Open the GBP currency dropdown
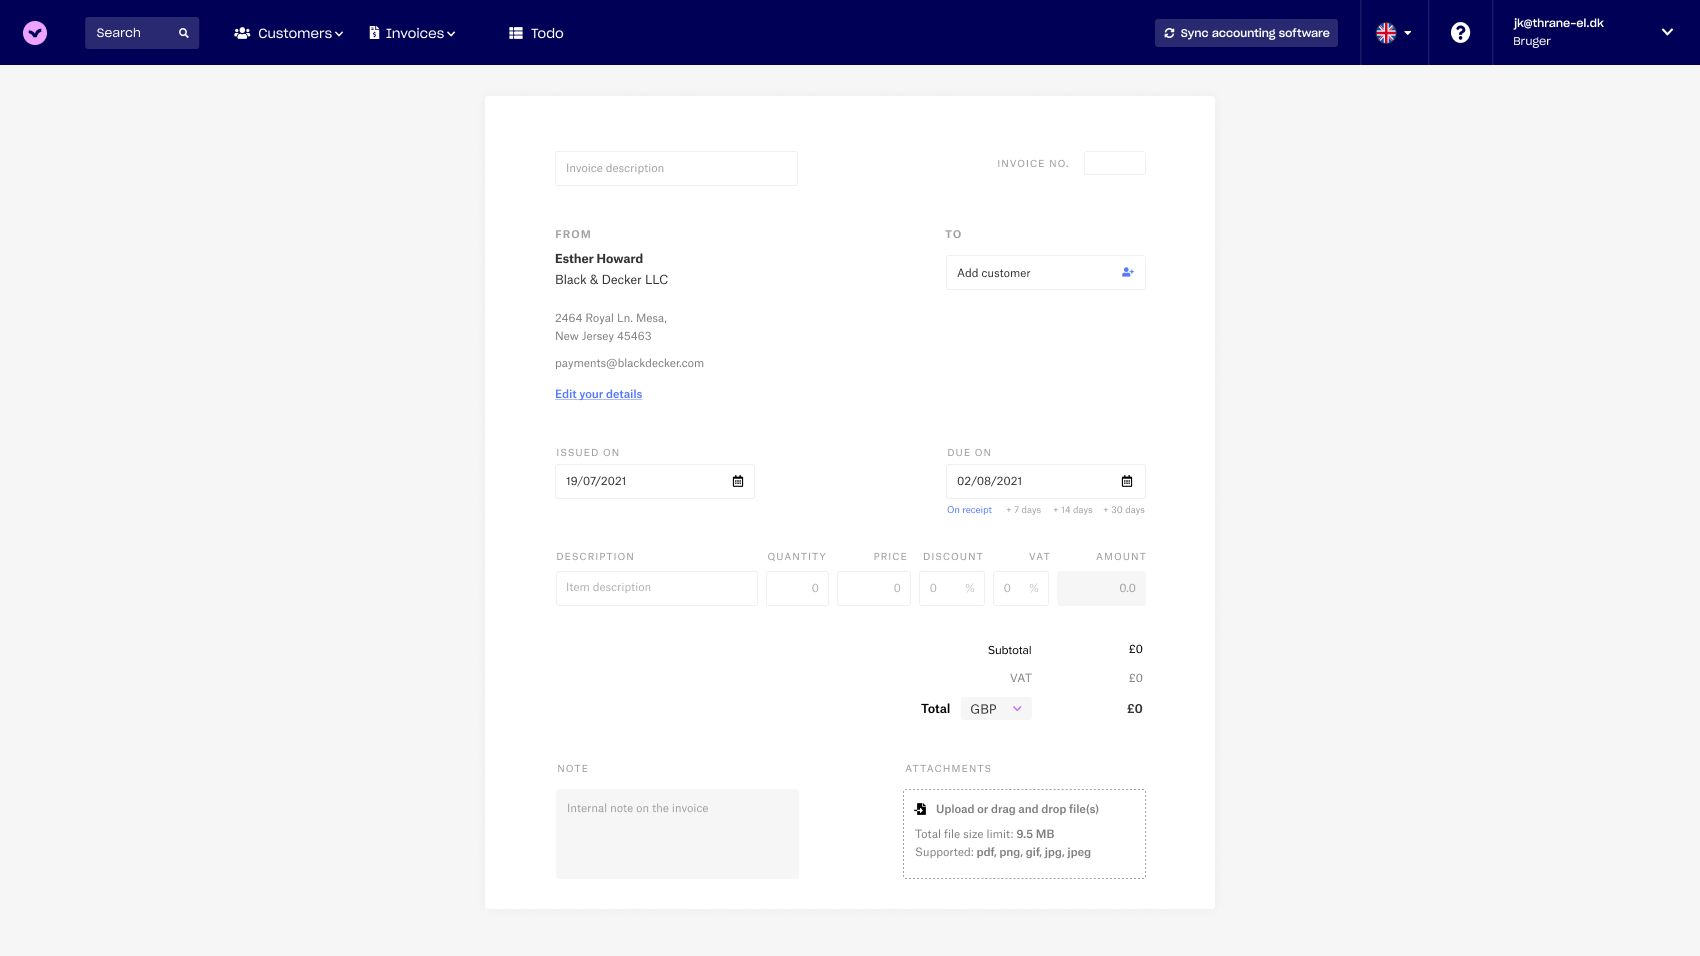The image size is (1700, 956). (x=995, y=708)
